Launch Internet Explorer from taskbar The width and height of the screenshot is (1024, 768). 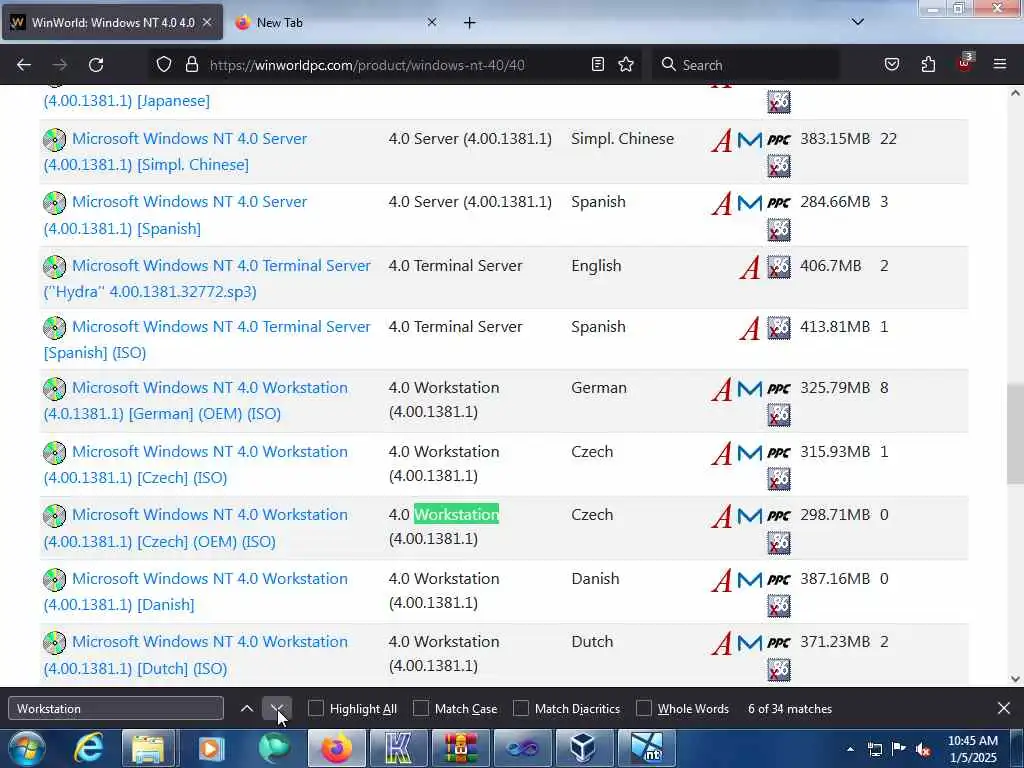[x=88, y=748]
